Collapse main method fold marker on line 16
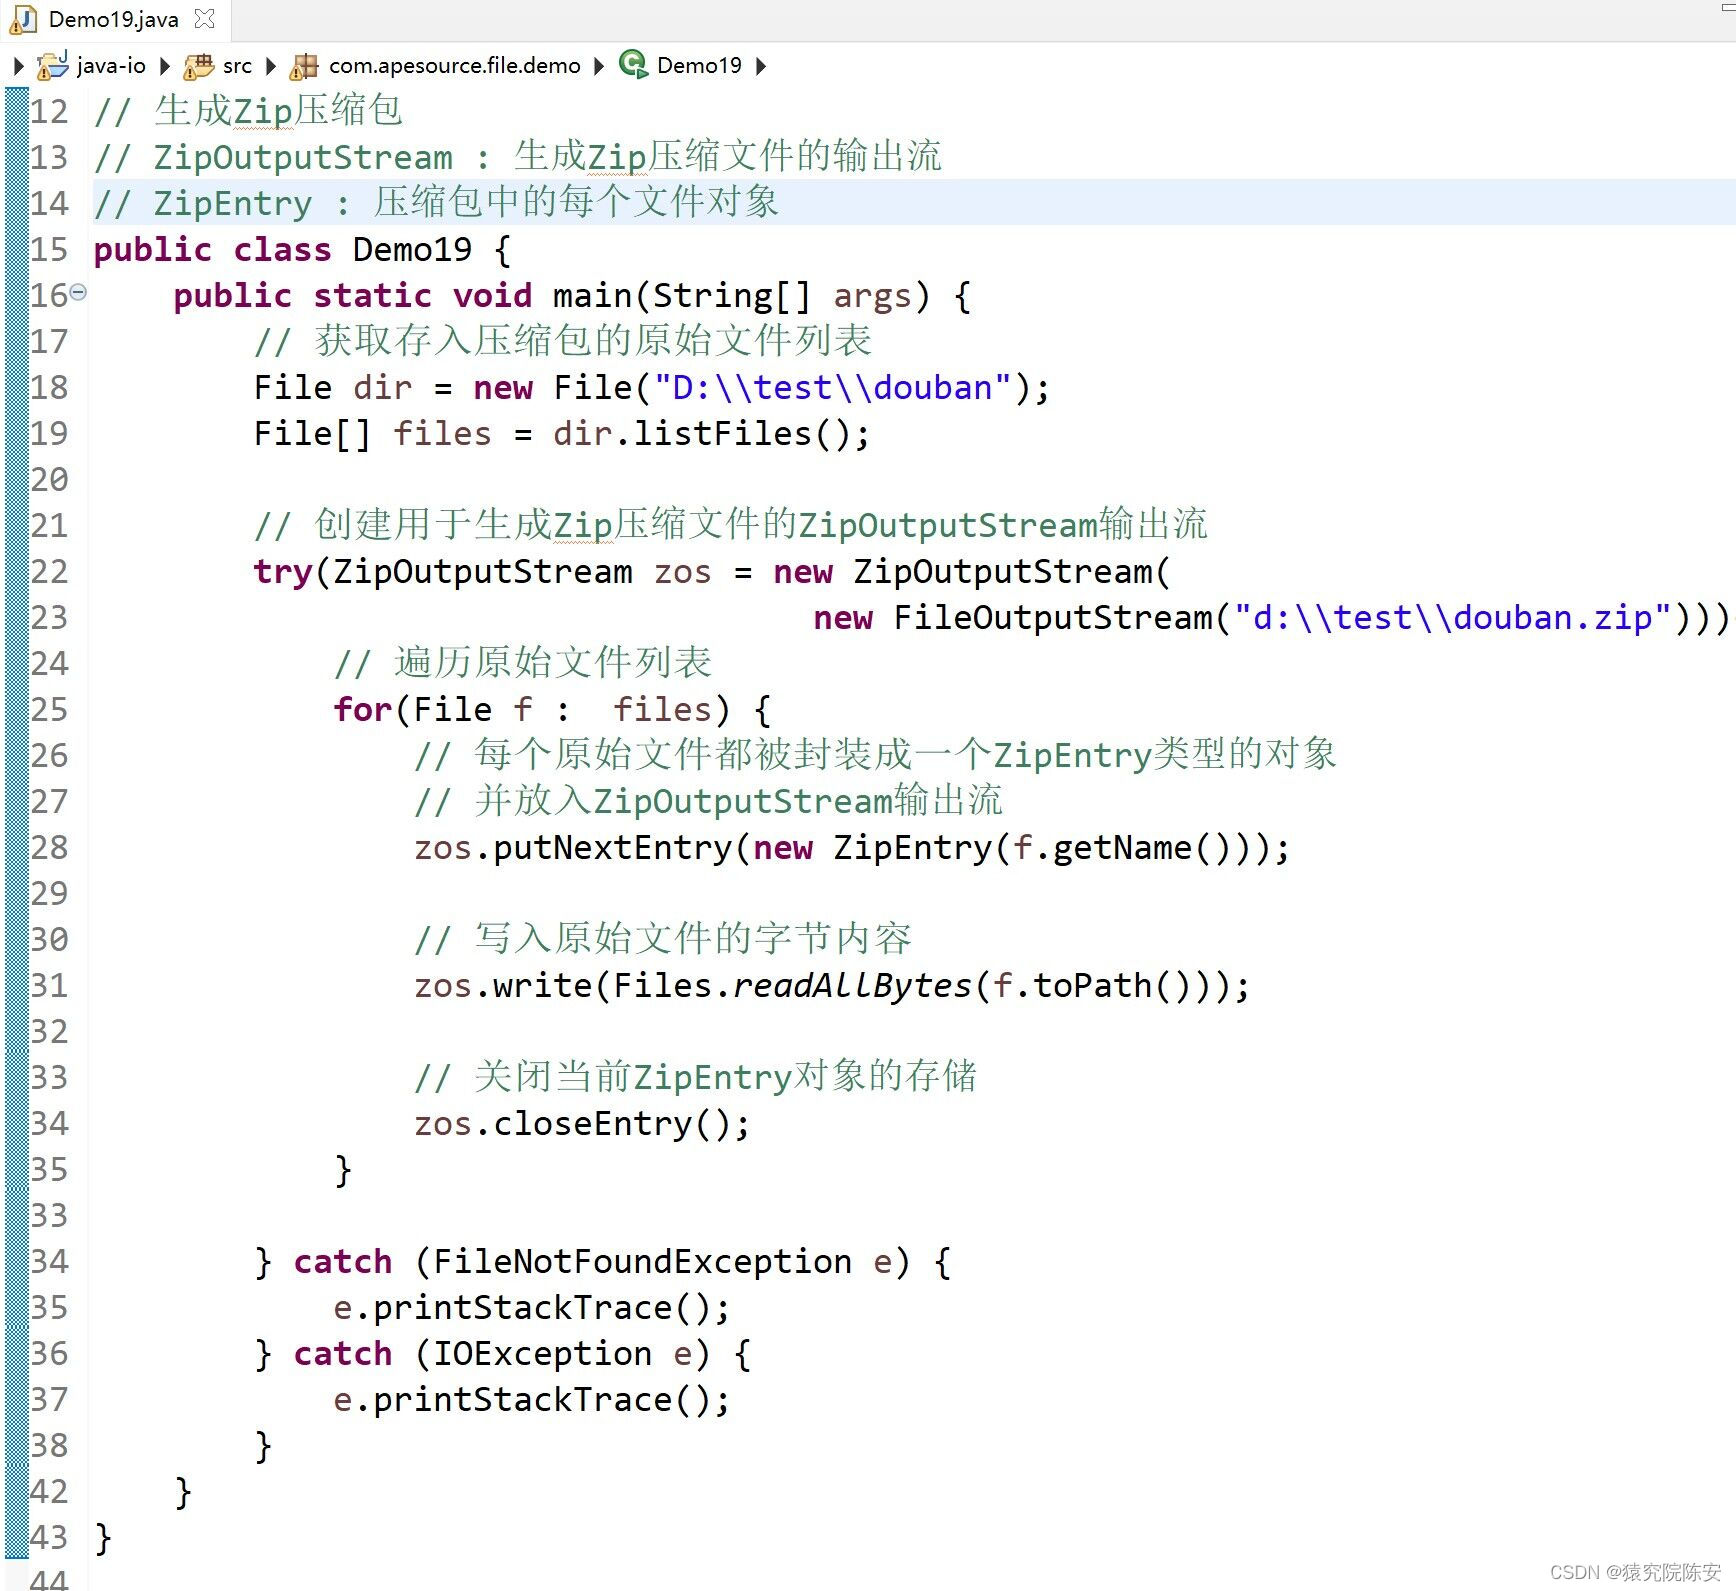 (x=78, y=293)
